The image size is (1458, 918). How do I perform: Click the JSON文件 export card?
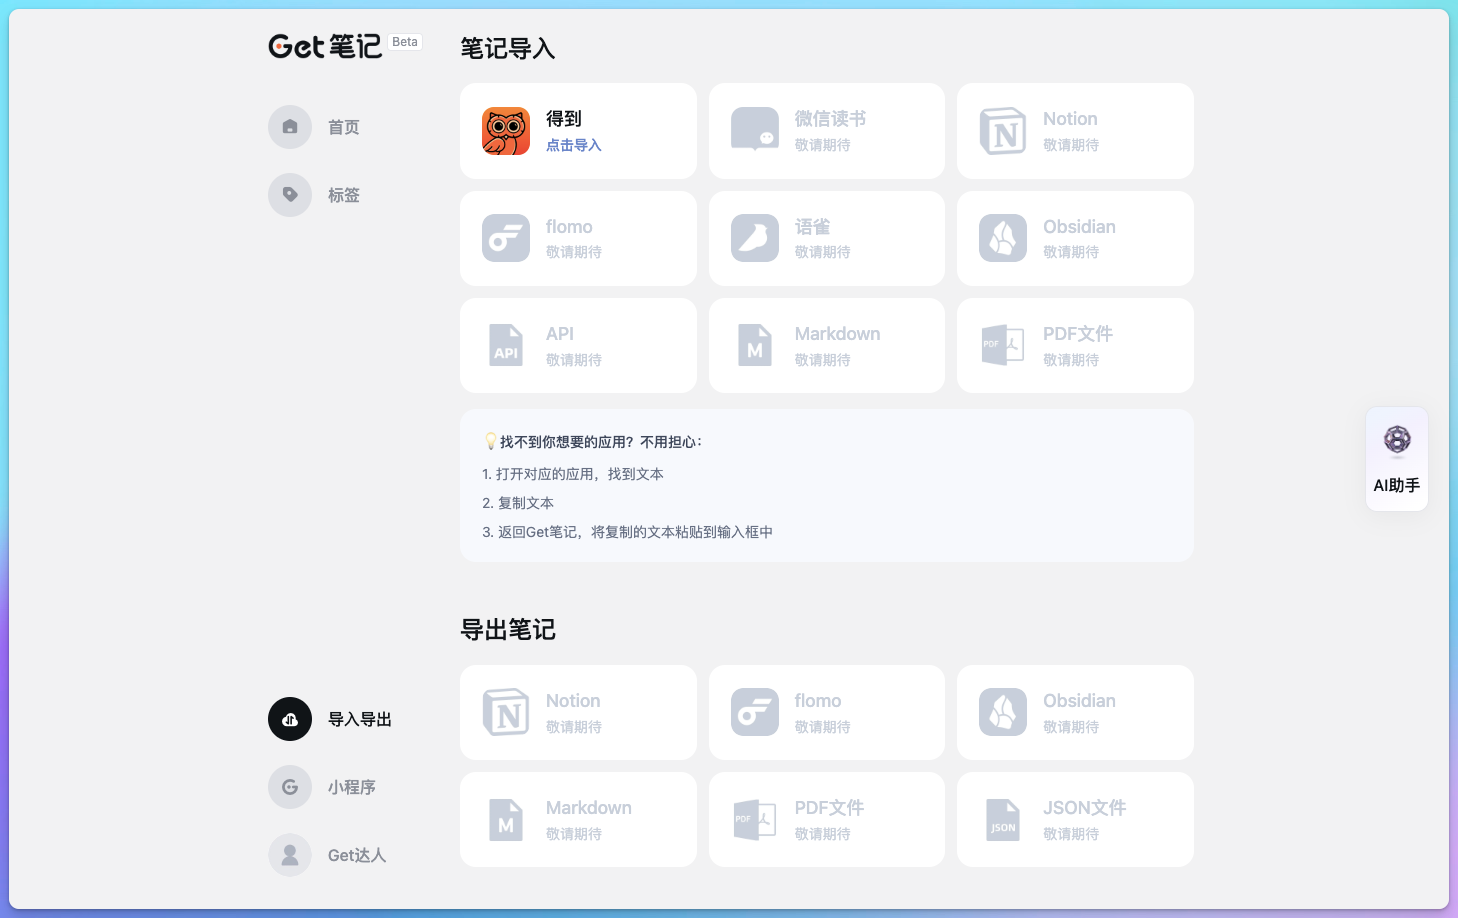pyautogui.click(x=1075, y=819)
